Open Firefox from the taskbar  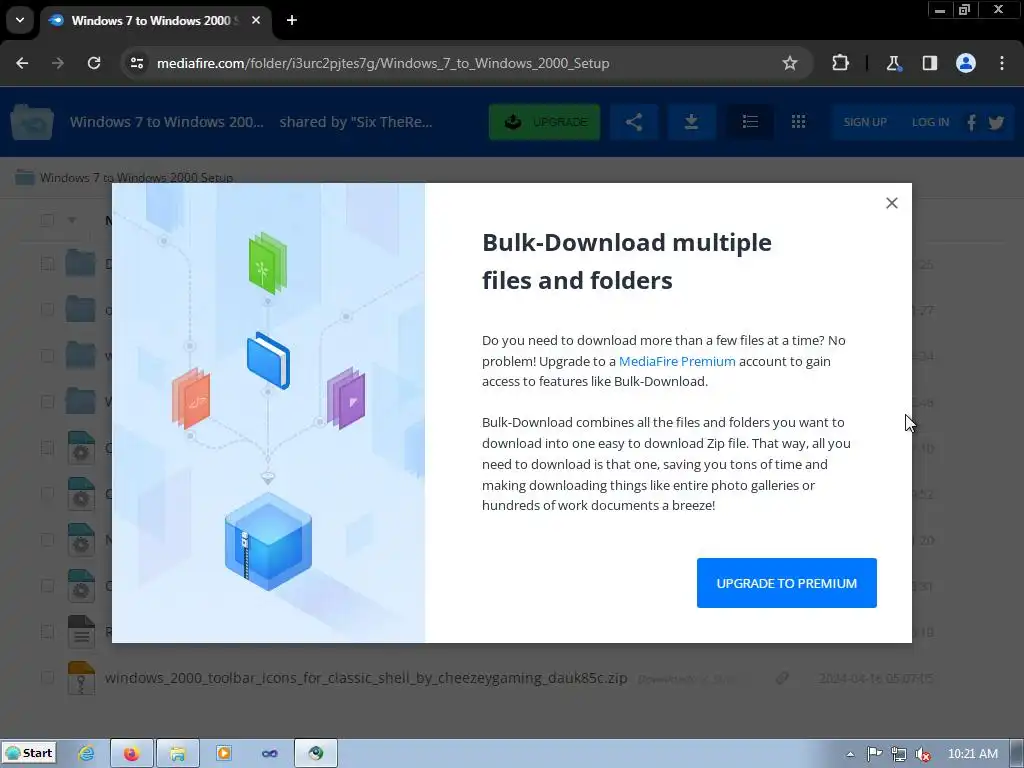click(x=132, y=754)
